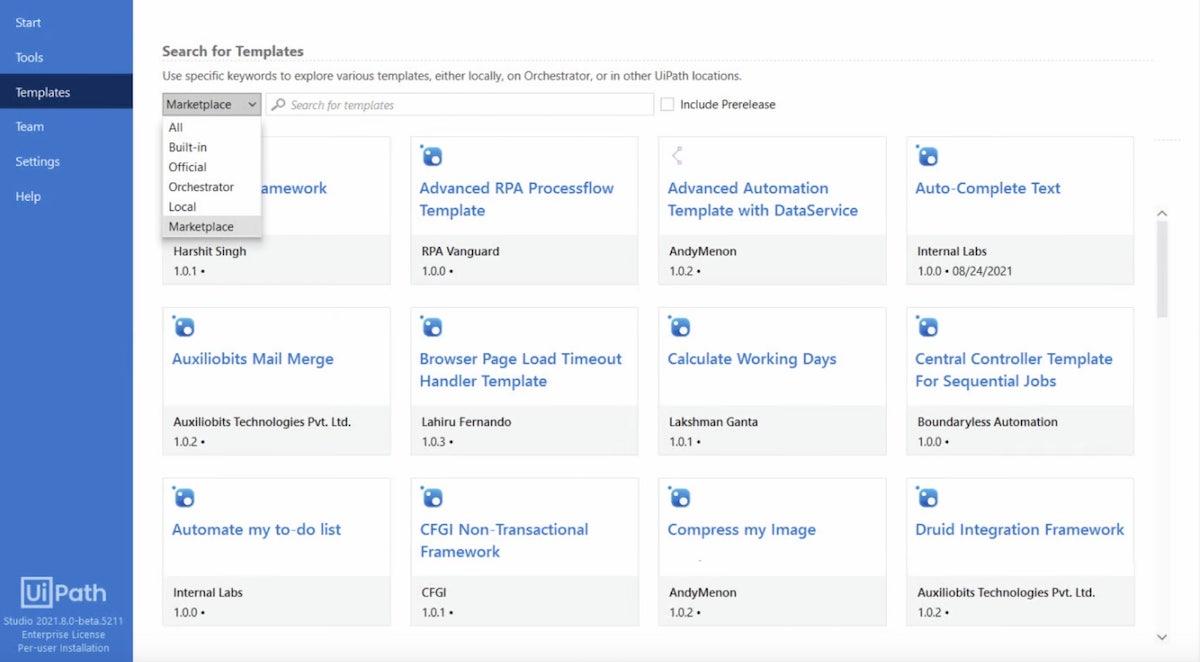Click the Druid Integration Framework template icon
The height and width of the screenshot is (662, 1200).
(927, 498)
